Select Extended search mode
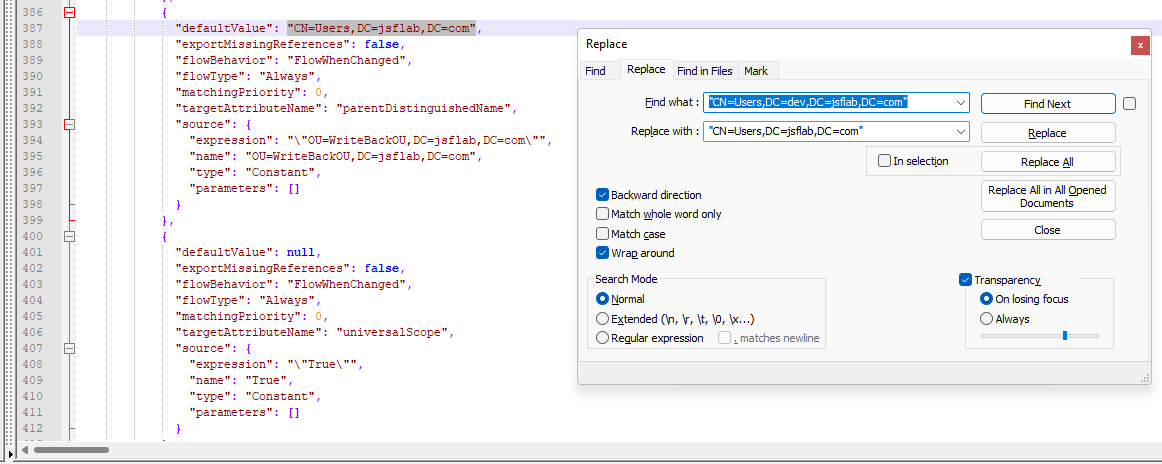 (x=602, y=319)
